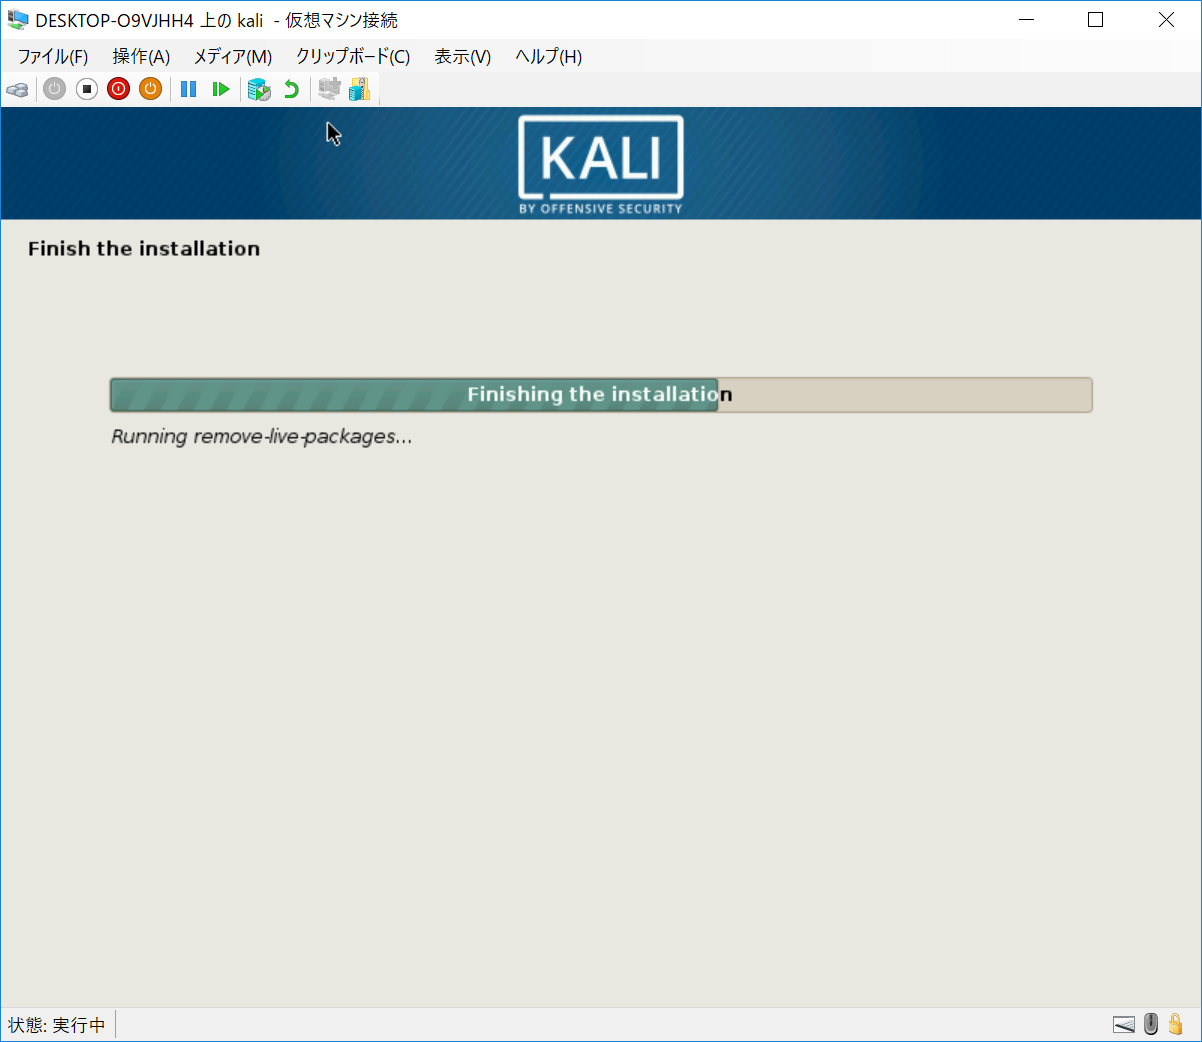
Task: Create a checkpoint with the toolbar icon
Action: [x=259, y=90]
